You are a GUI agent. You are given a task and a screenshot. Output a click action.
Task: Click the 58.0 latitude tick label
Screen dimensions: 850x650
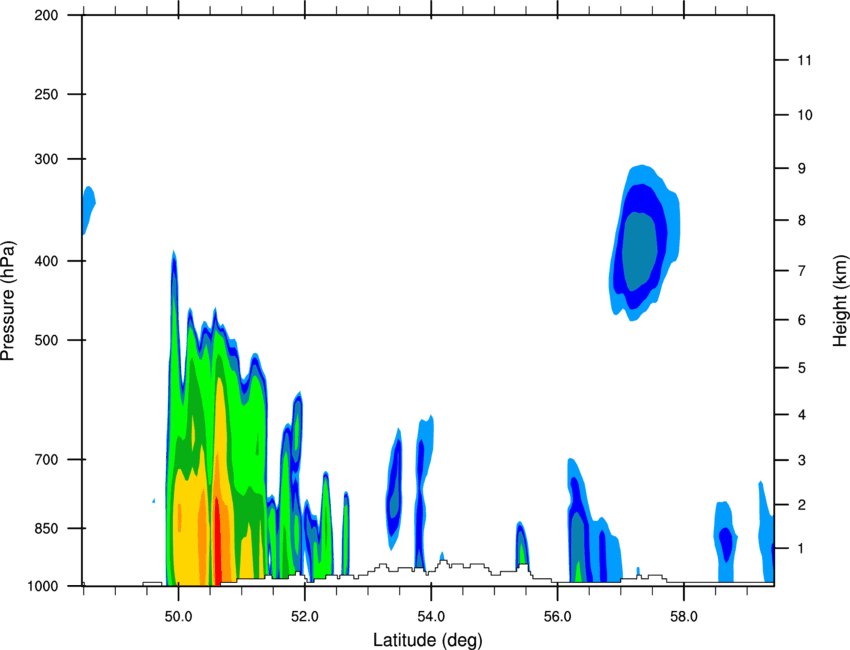tap(684, 617)
